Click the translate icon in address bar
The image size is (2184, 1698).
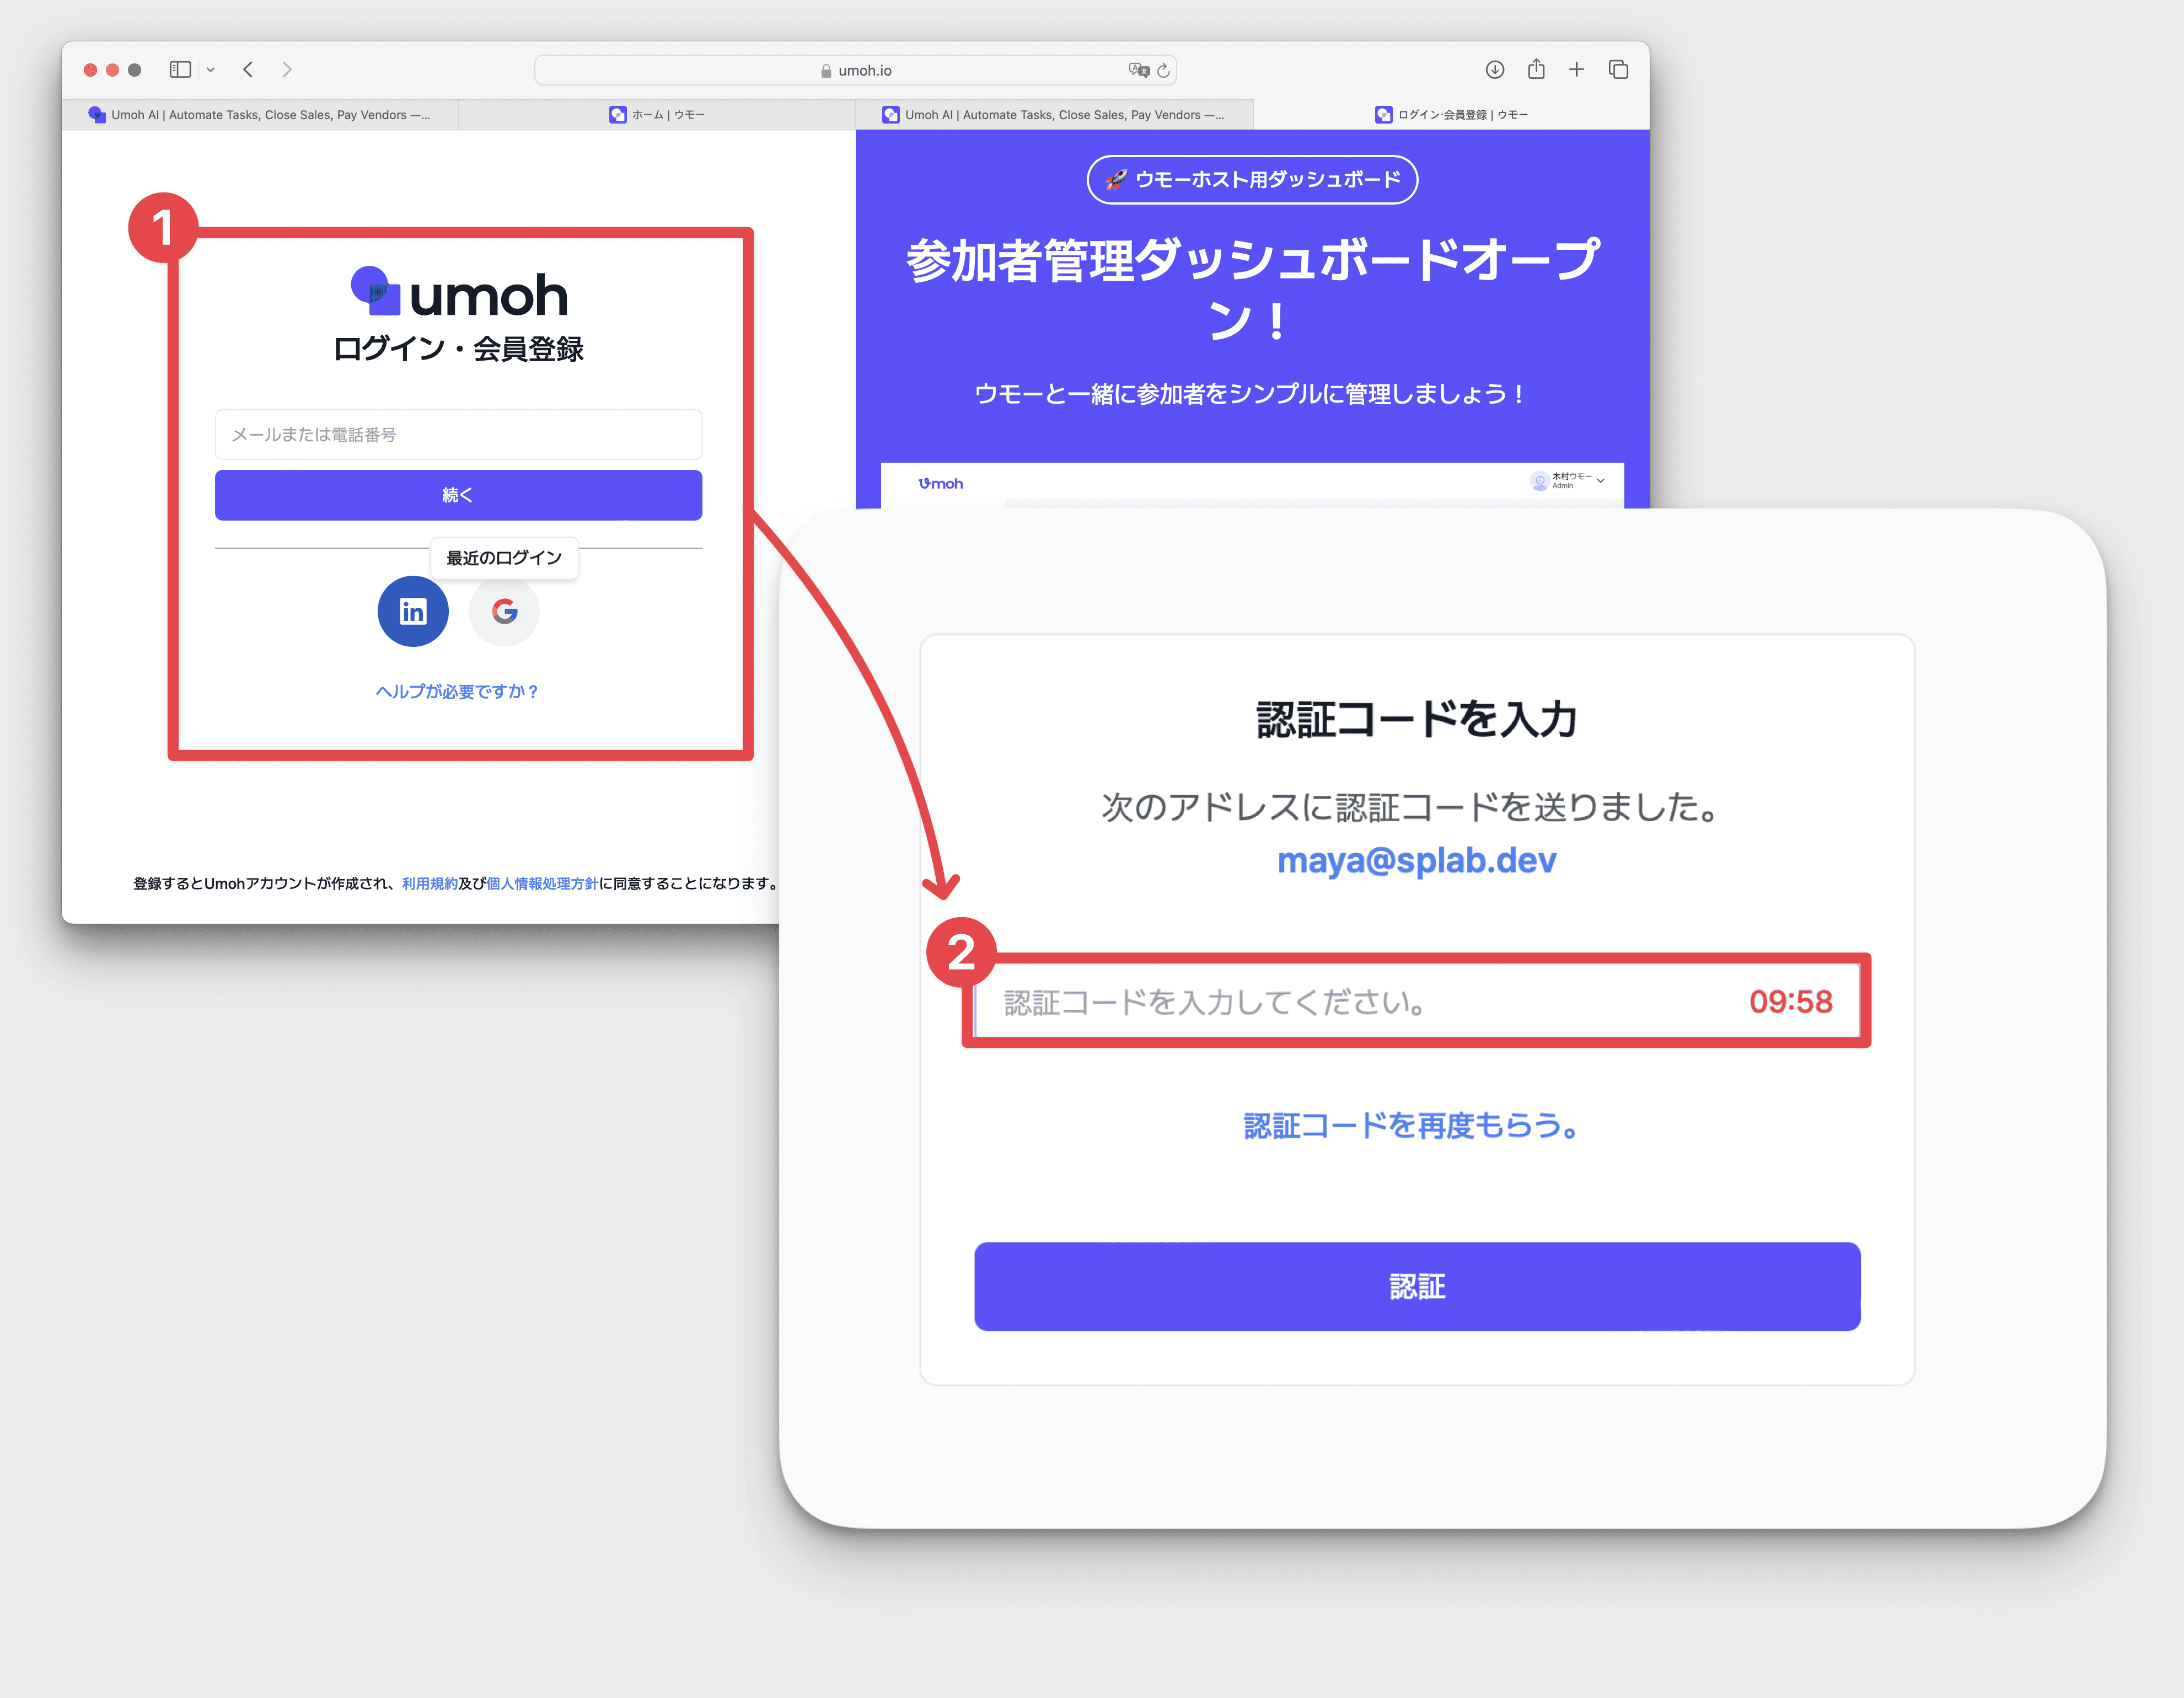[x=1139, y=70]
